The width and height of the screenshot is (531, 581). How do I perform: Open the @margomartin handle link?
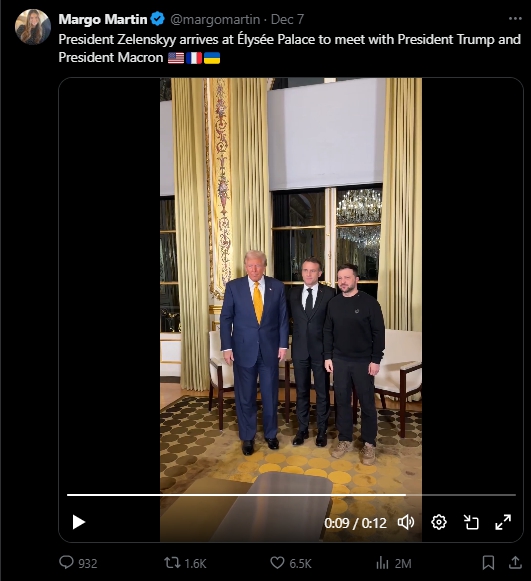click(x=215, y=19)
